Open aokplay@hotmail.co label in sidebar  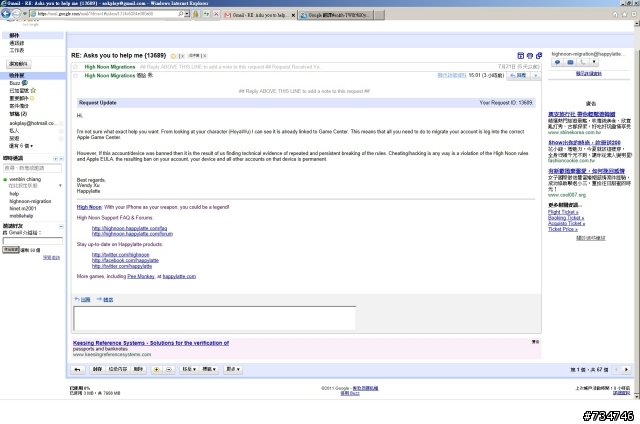pyautogui.click(x=32, y=123)
